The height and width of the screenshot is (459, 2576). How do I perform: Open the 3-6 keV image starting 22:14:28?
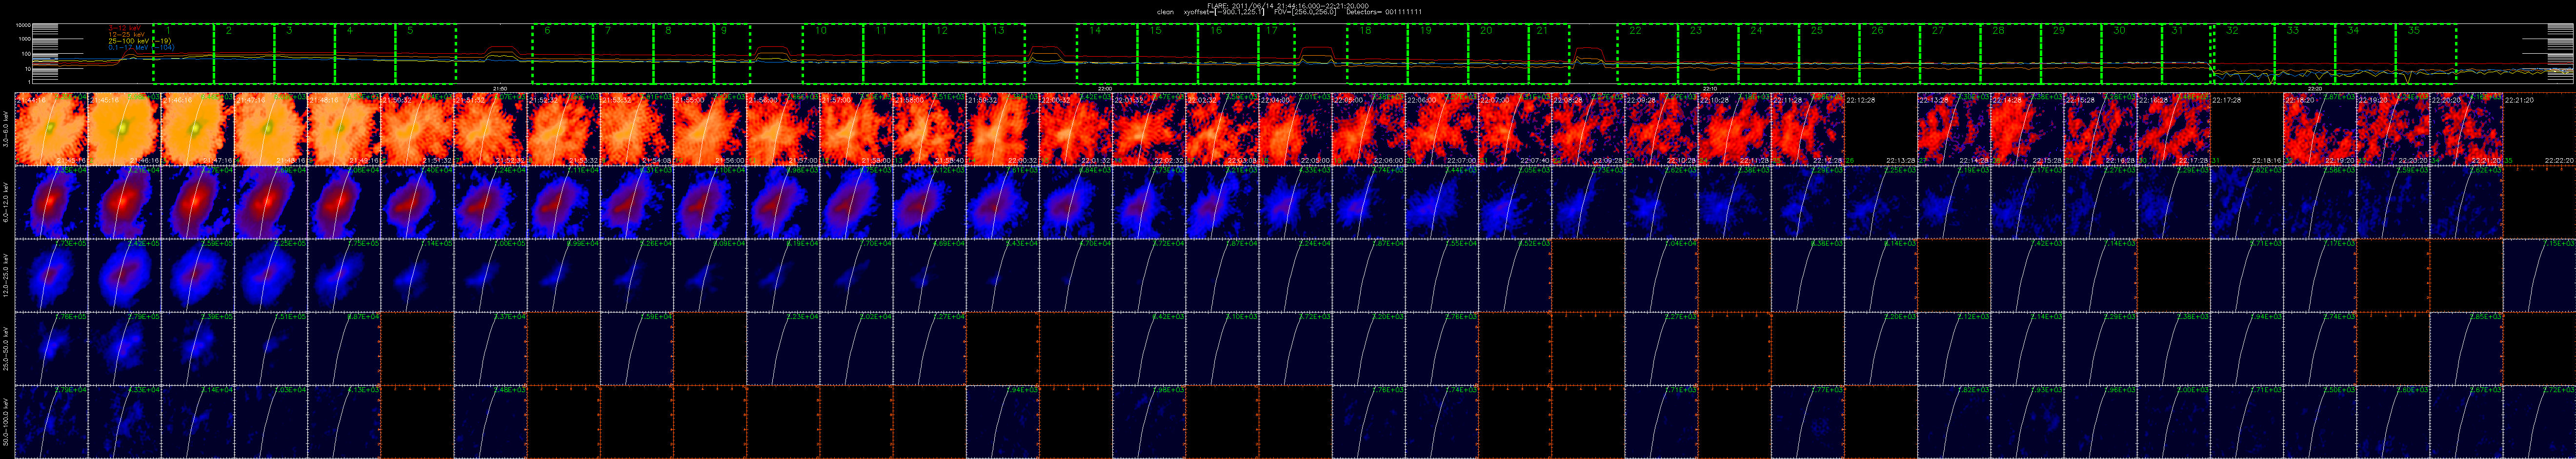2027,129
